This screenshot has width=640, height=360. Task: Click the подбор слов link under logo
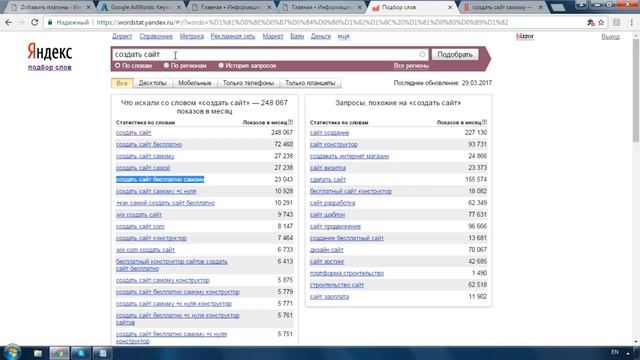50,67
